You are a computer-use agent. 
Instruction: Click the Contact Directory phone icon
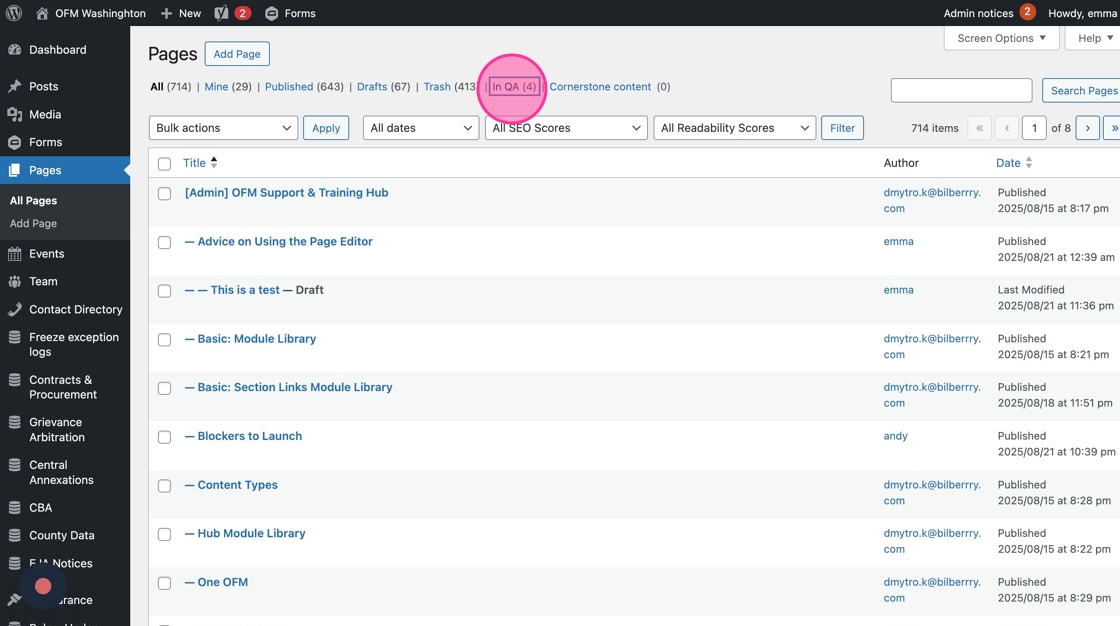pyautogui.click(x=14, y=309)
